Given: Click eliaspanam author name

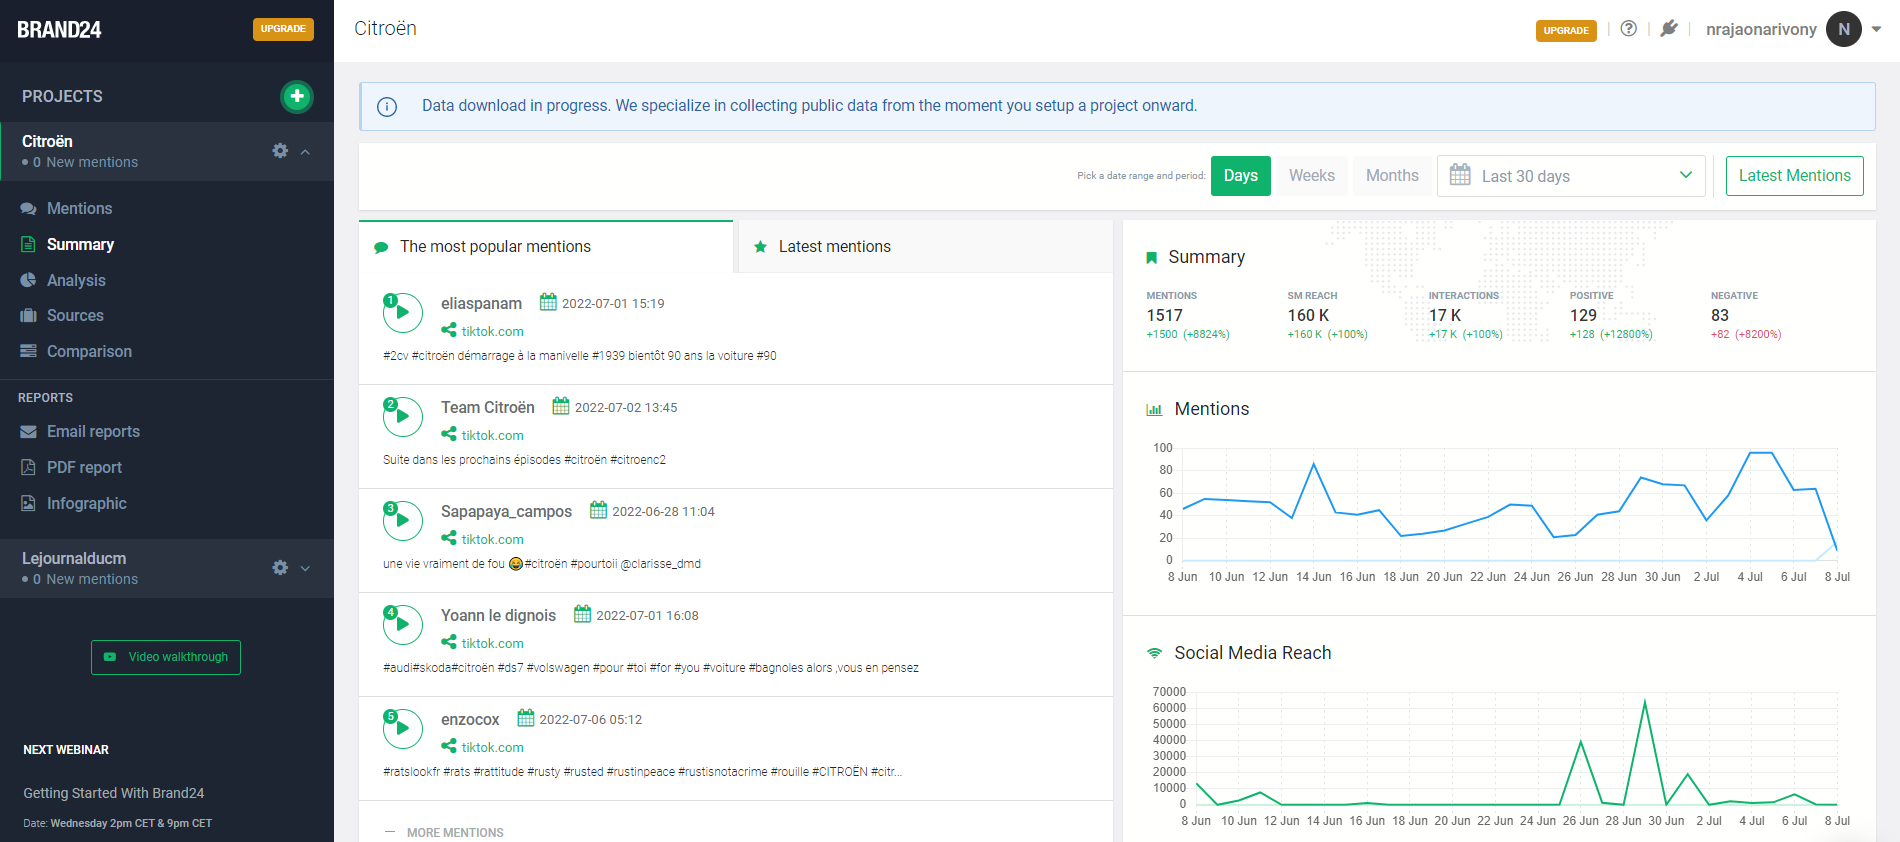Looking at the screenshot, I should pos(481,303).
